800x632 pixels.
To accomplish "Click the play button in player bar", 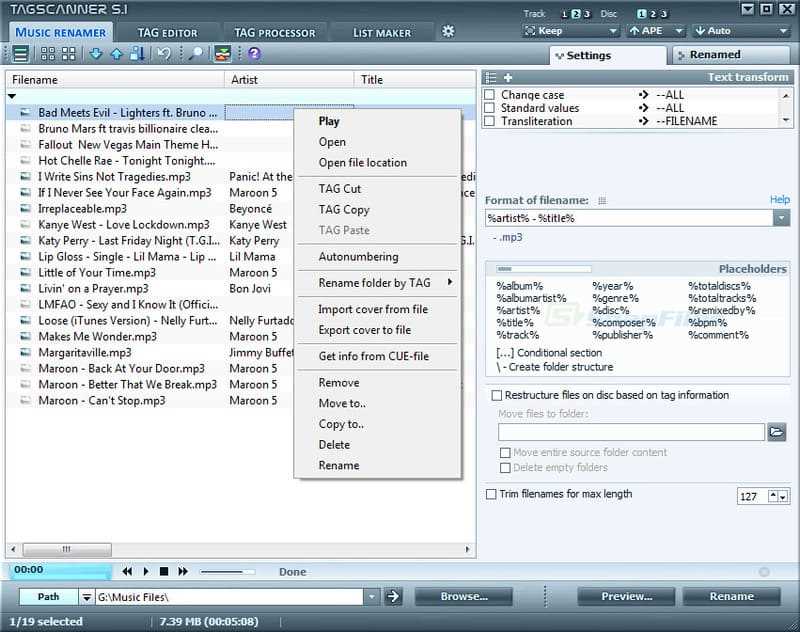I will point(146,571).
